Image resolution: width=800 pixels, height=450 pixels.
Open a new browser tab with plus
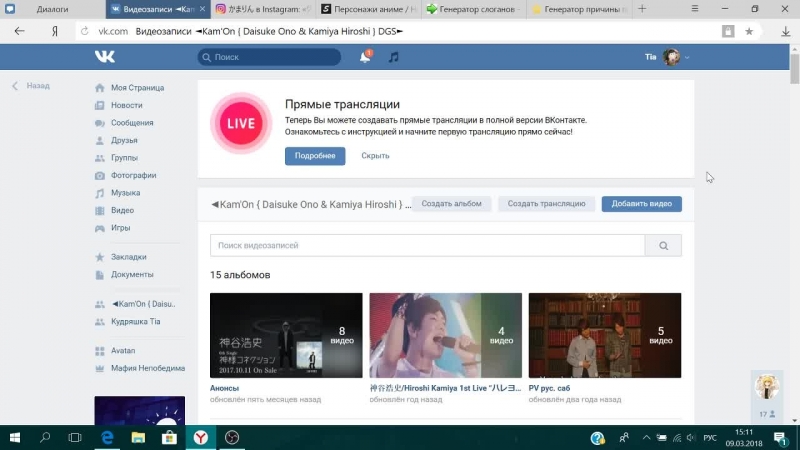pyautogui.click(x=642, y=9)
